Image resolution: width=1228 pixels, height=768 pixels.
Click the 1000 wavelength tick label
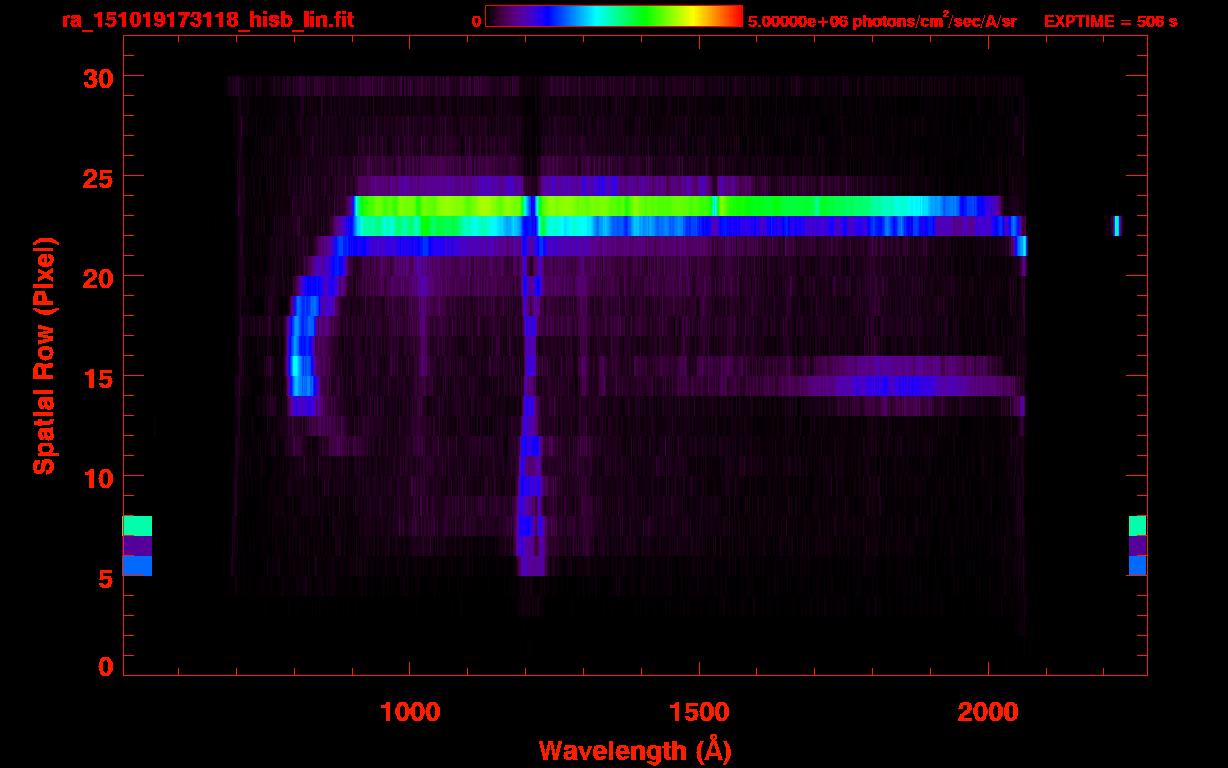[x=410, y=712]
